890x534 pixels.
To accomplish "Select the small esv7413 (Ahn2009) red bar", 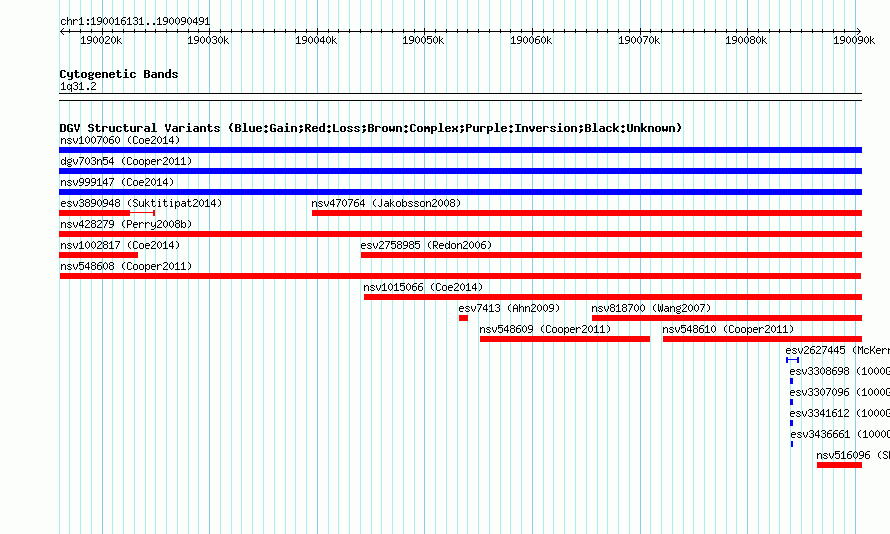I will point(463,318).
